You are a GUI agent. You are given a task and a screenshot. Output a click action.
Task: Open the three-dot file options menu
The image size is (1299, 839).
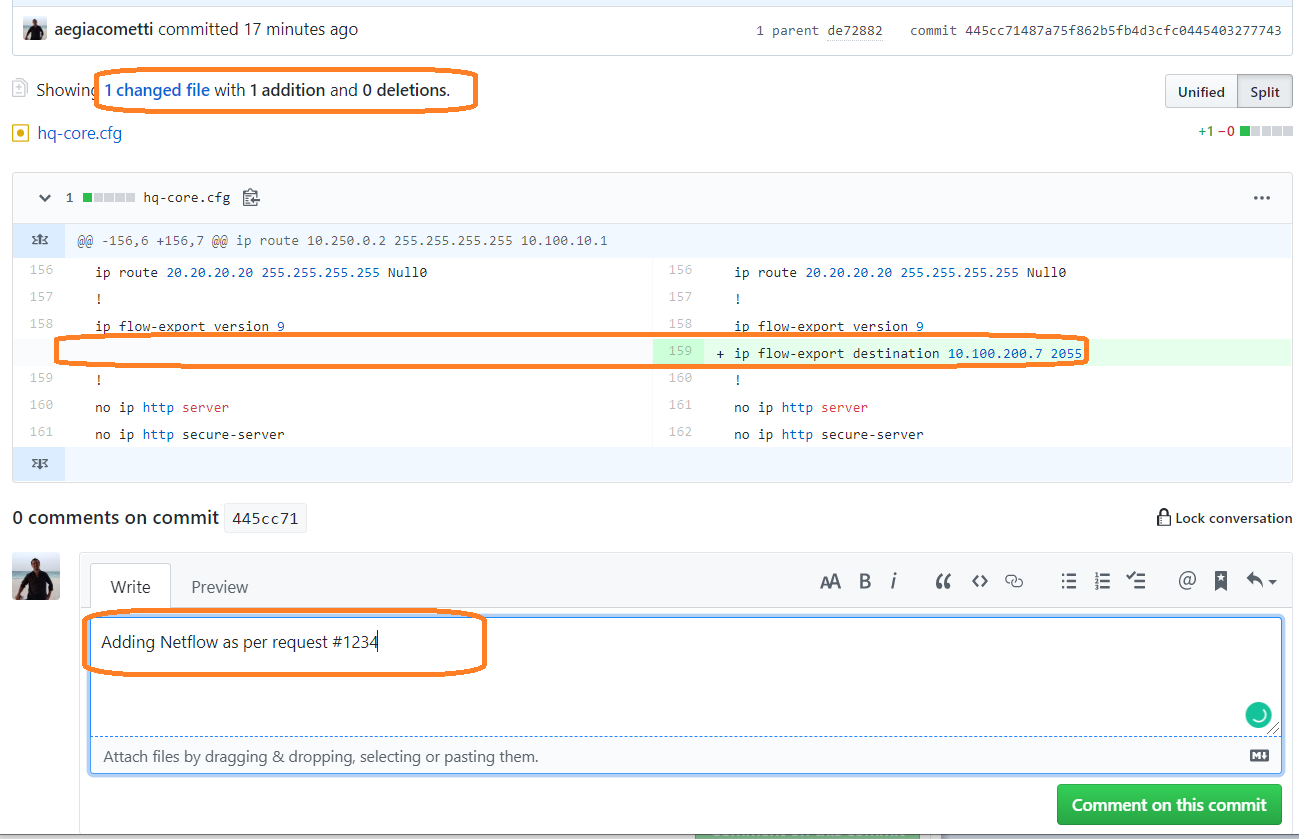click(x=1262, y=198)
